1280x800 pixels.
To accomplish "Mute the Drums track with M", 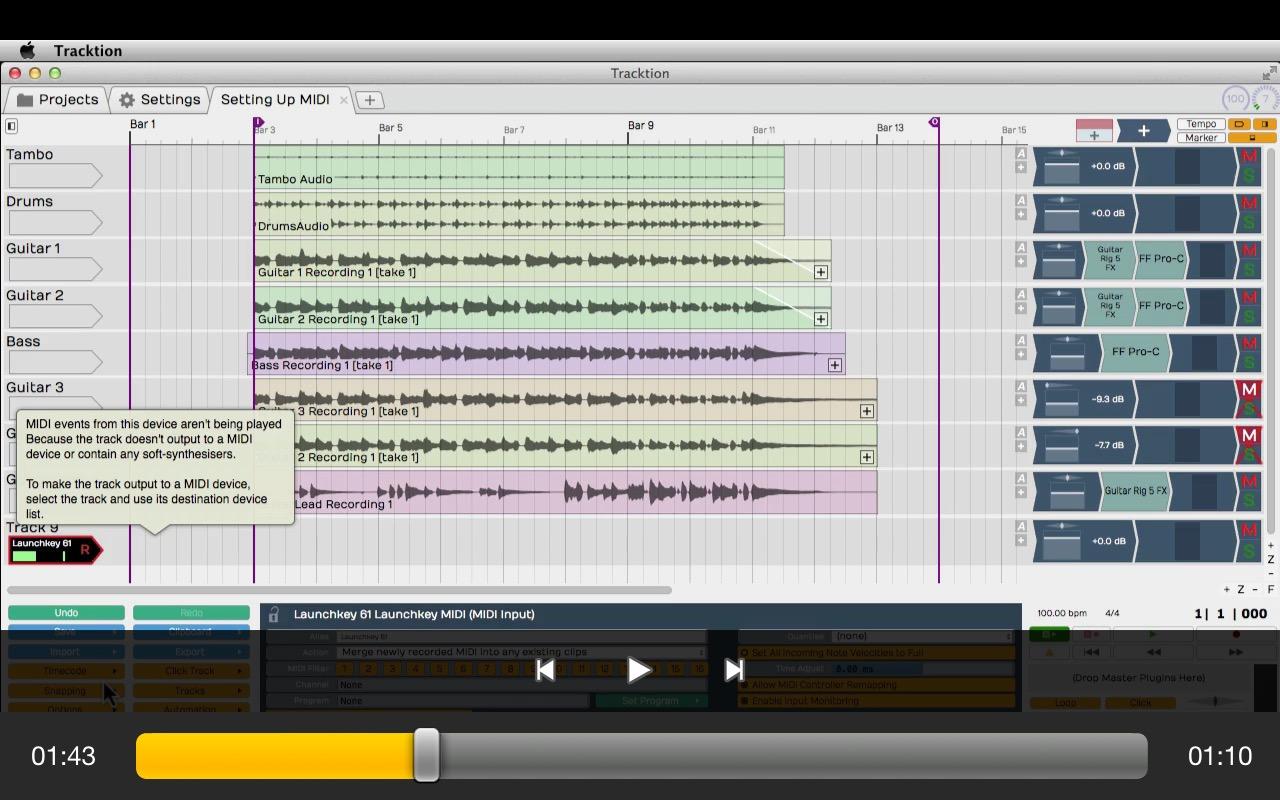I will coord(1248,204).
